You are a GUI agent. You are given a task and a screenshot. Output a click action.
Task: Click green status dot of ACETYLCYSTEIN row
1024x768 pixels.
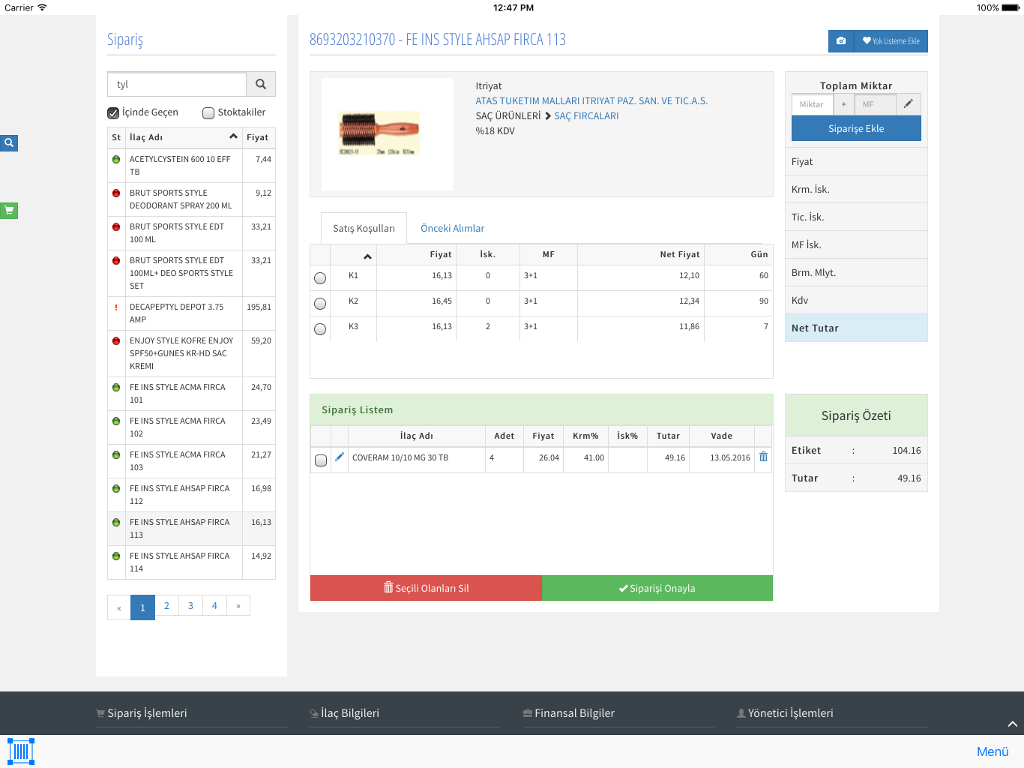click(116, 159)
